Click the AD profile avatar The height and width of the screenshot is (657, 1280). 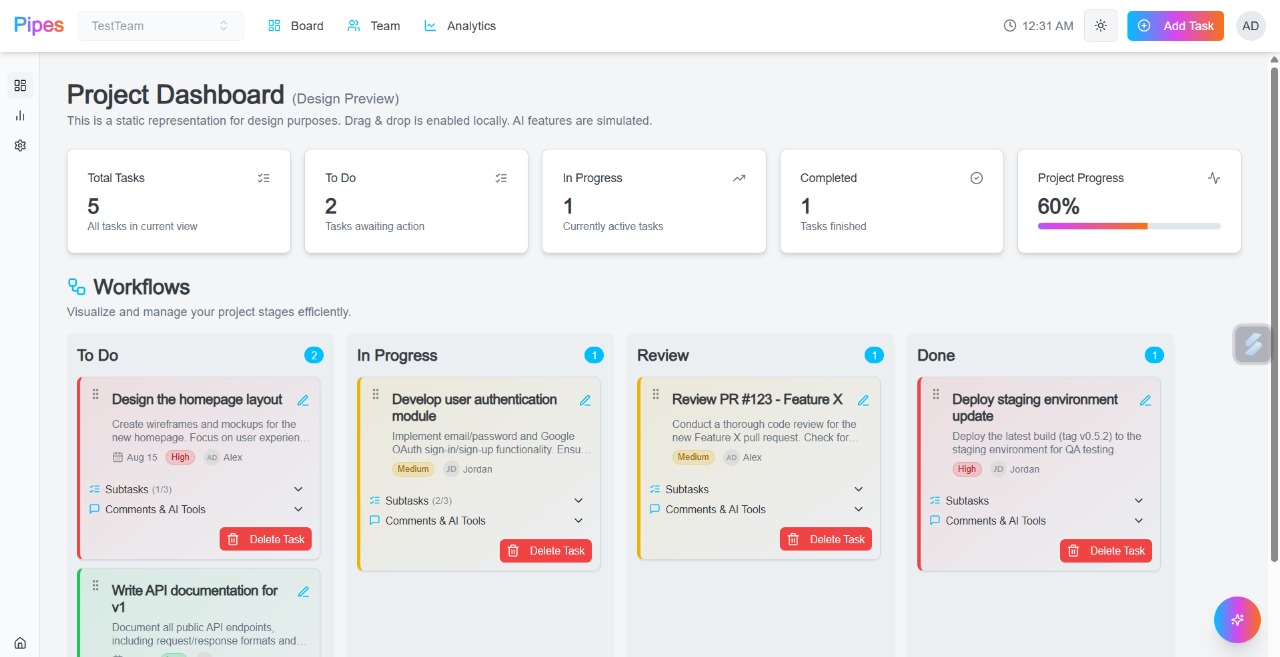(x=1251, y=25)
